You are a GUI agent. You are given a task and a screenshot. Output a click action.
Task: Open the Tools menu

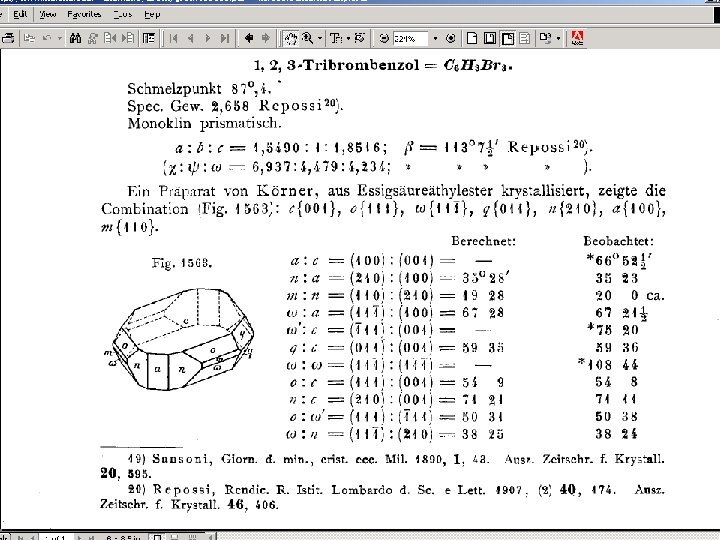pyautogui.click(x=123, y=14)
